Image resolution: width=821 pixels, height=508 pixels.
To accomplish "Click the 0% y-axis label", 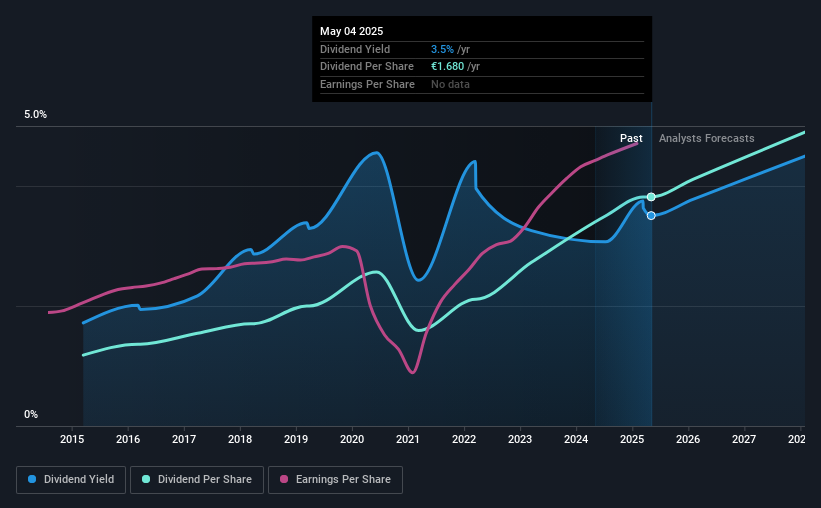I will 31,415.
